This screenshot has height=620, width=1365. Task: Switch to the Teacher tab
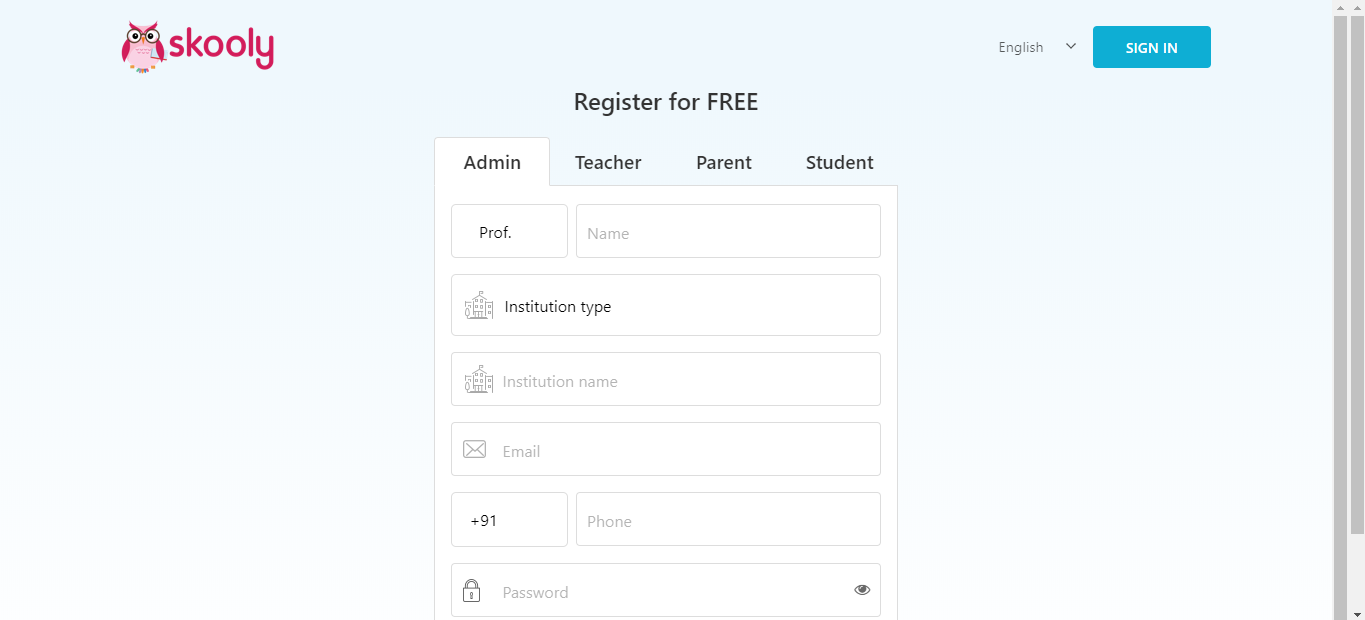point(608,162)
